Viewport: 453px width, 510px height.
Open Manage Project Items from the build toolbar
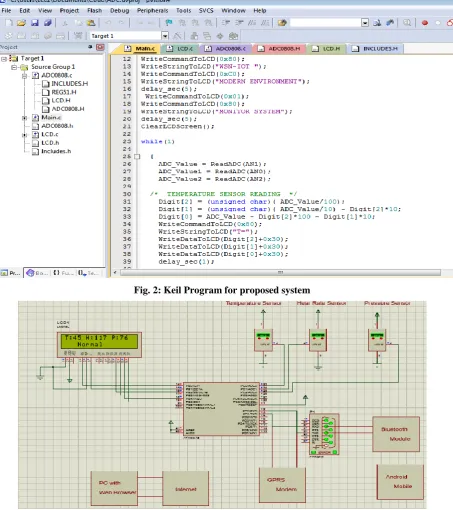coord(194,36)
